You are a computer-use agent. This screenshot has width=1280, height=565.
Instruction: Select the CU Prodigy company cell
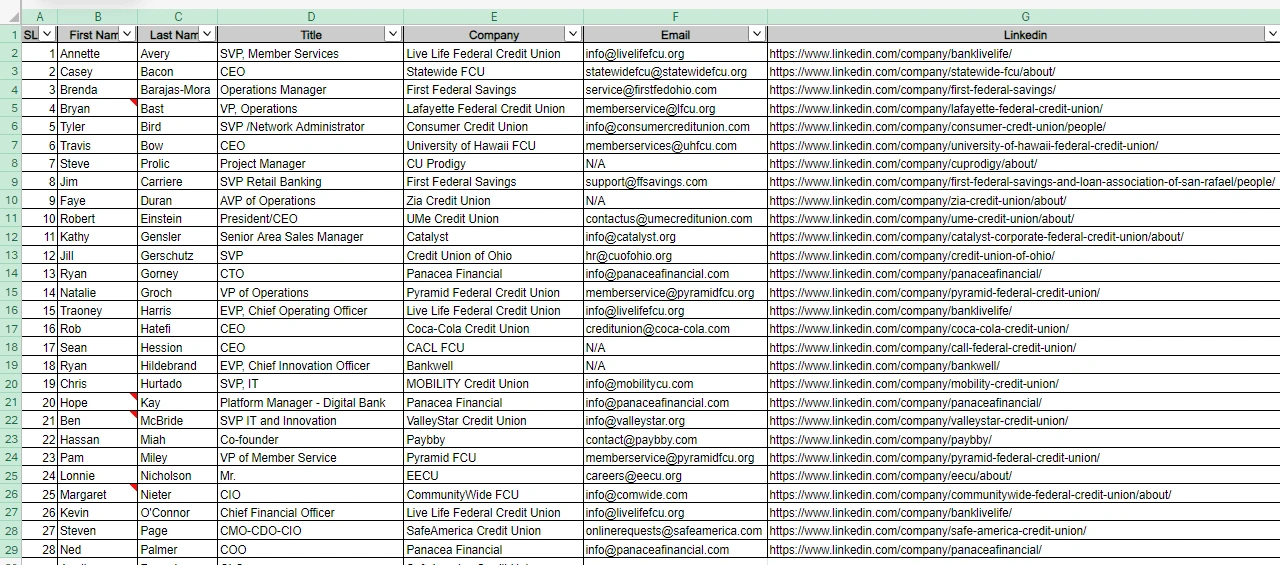pos(494,163)
